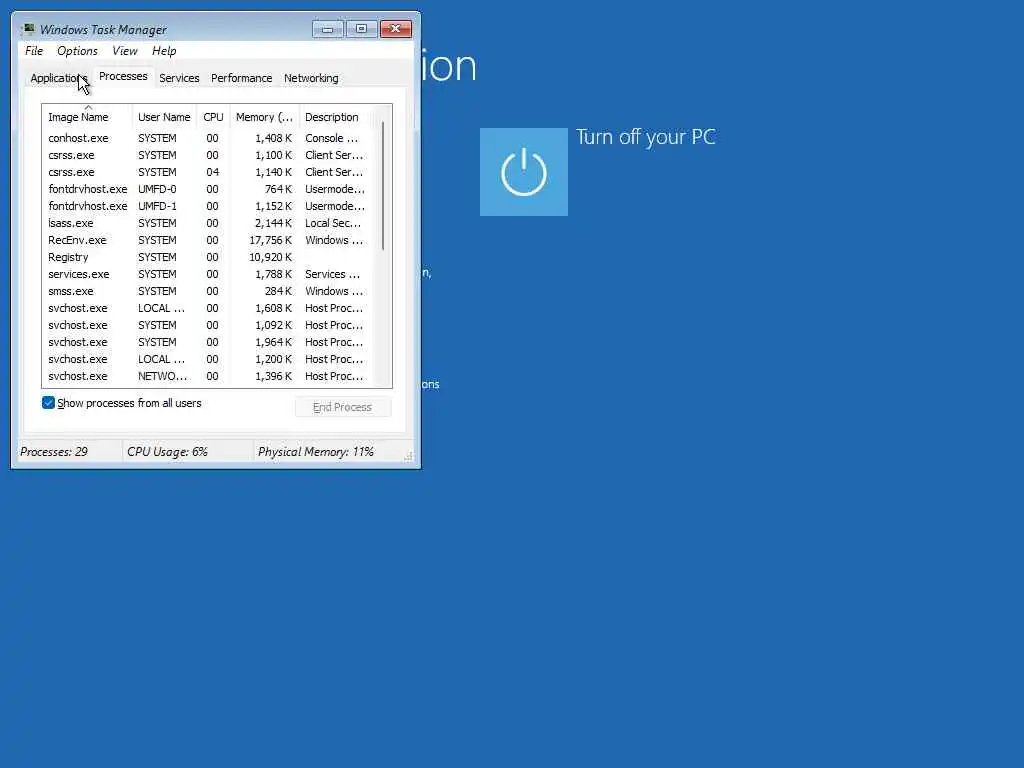Image resolution: width=1024 pixels, height=768 pixels.
Task: Click the Turn off your PC power icon
Action: tap(524, 172)
